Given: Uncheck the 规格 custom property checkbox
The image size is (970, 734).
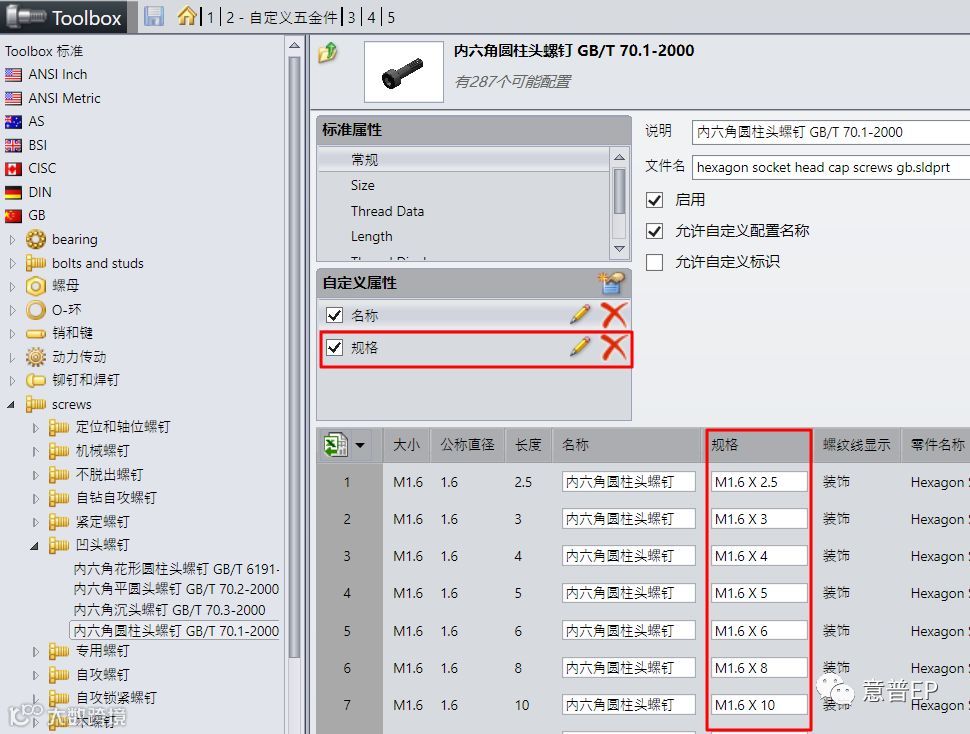Looking at the screenshot, I should pos(335,348).
